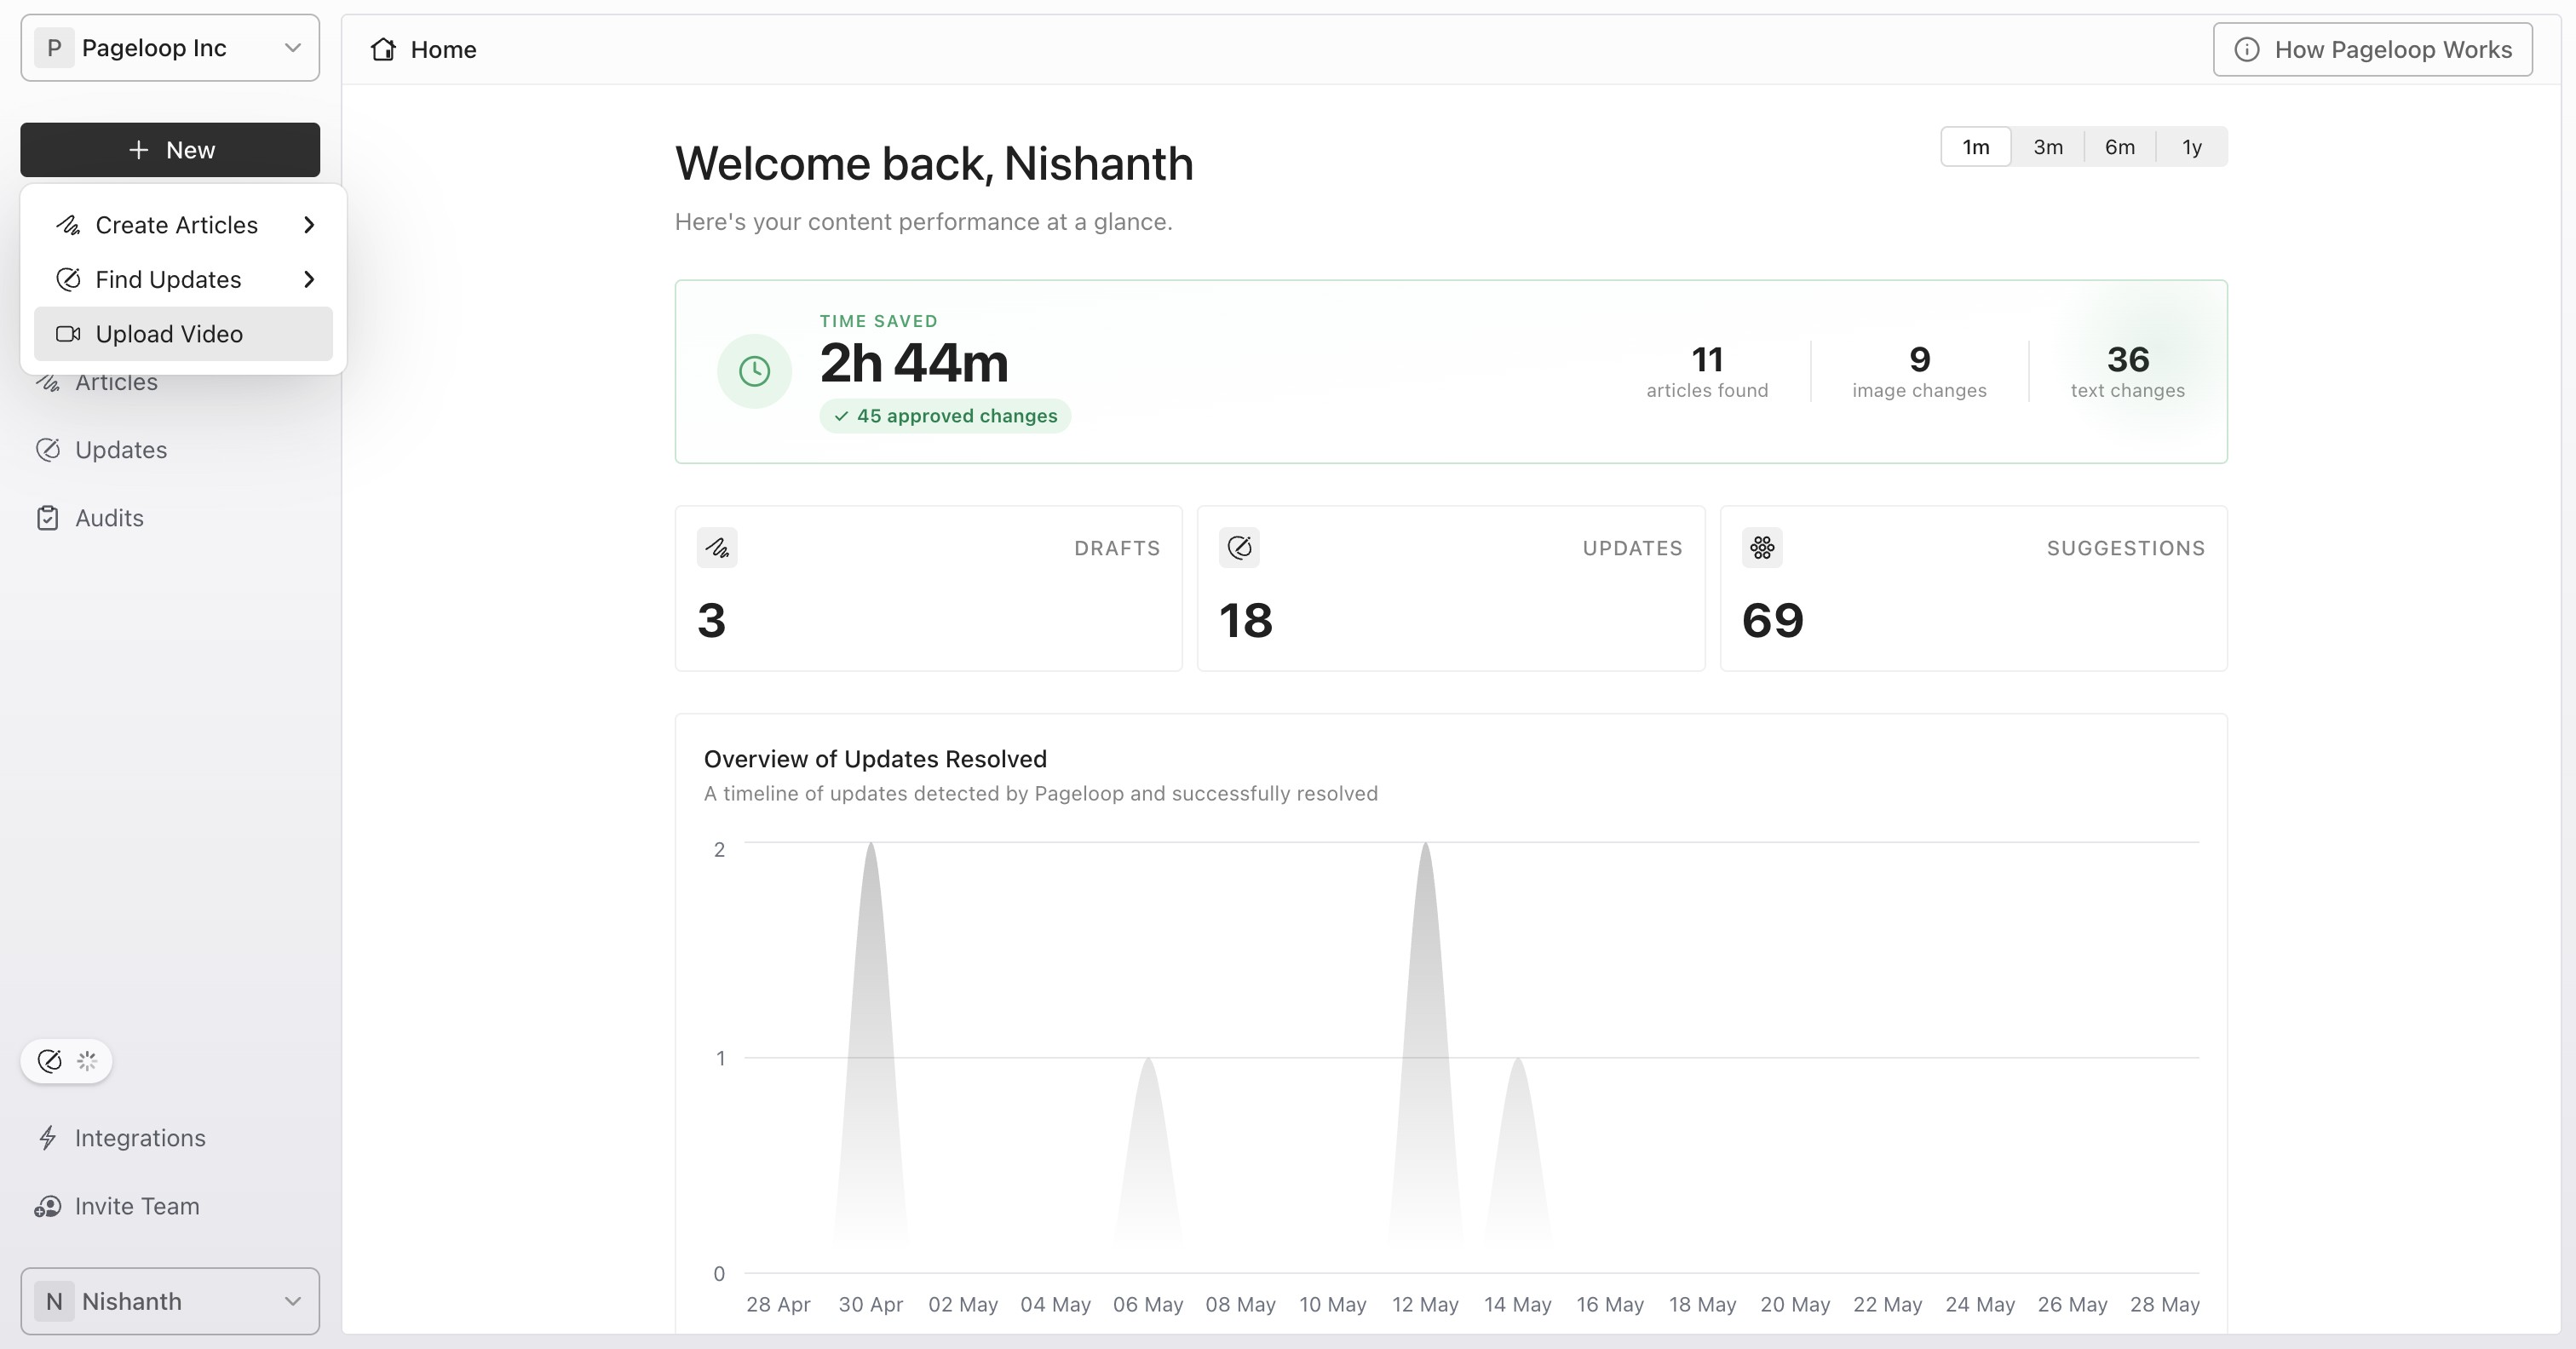
Task: Click the Suggestions card flower icon
Action: click(x=1762, y=548)
